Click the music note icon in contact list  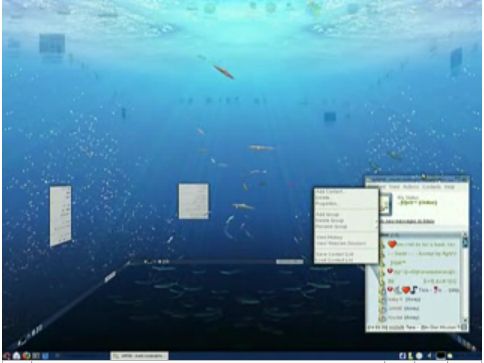click(414, 290)
